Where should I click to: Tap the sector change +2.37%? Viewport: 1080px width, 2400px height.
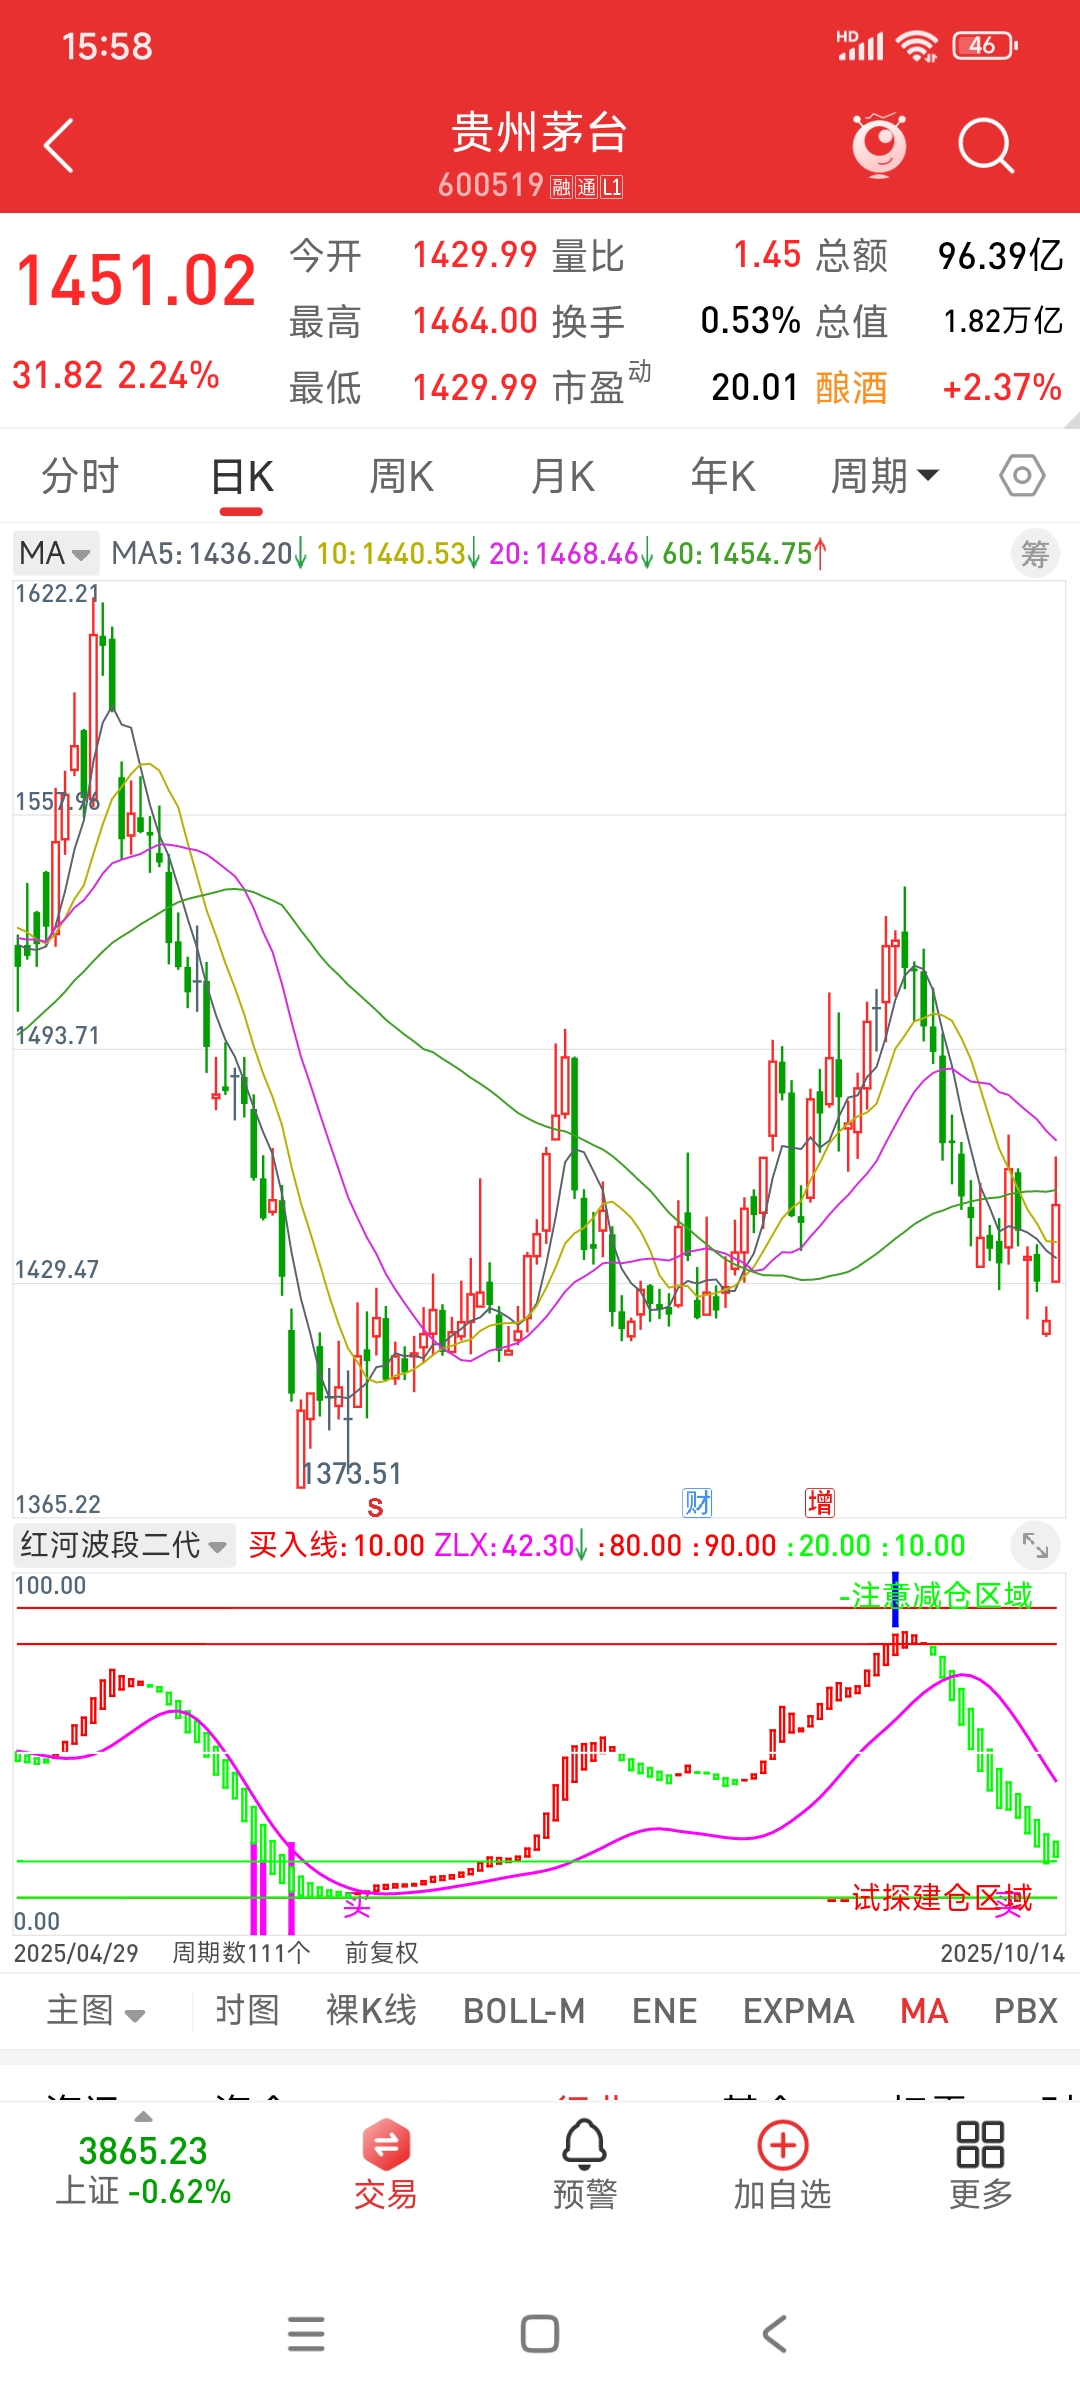(1001, 387)
